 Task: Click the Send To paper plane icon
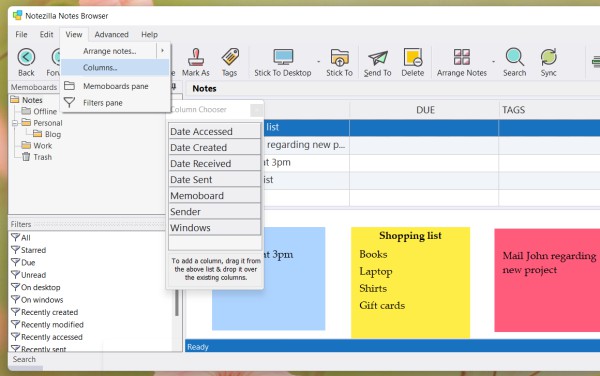(378, 58)
